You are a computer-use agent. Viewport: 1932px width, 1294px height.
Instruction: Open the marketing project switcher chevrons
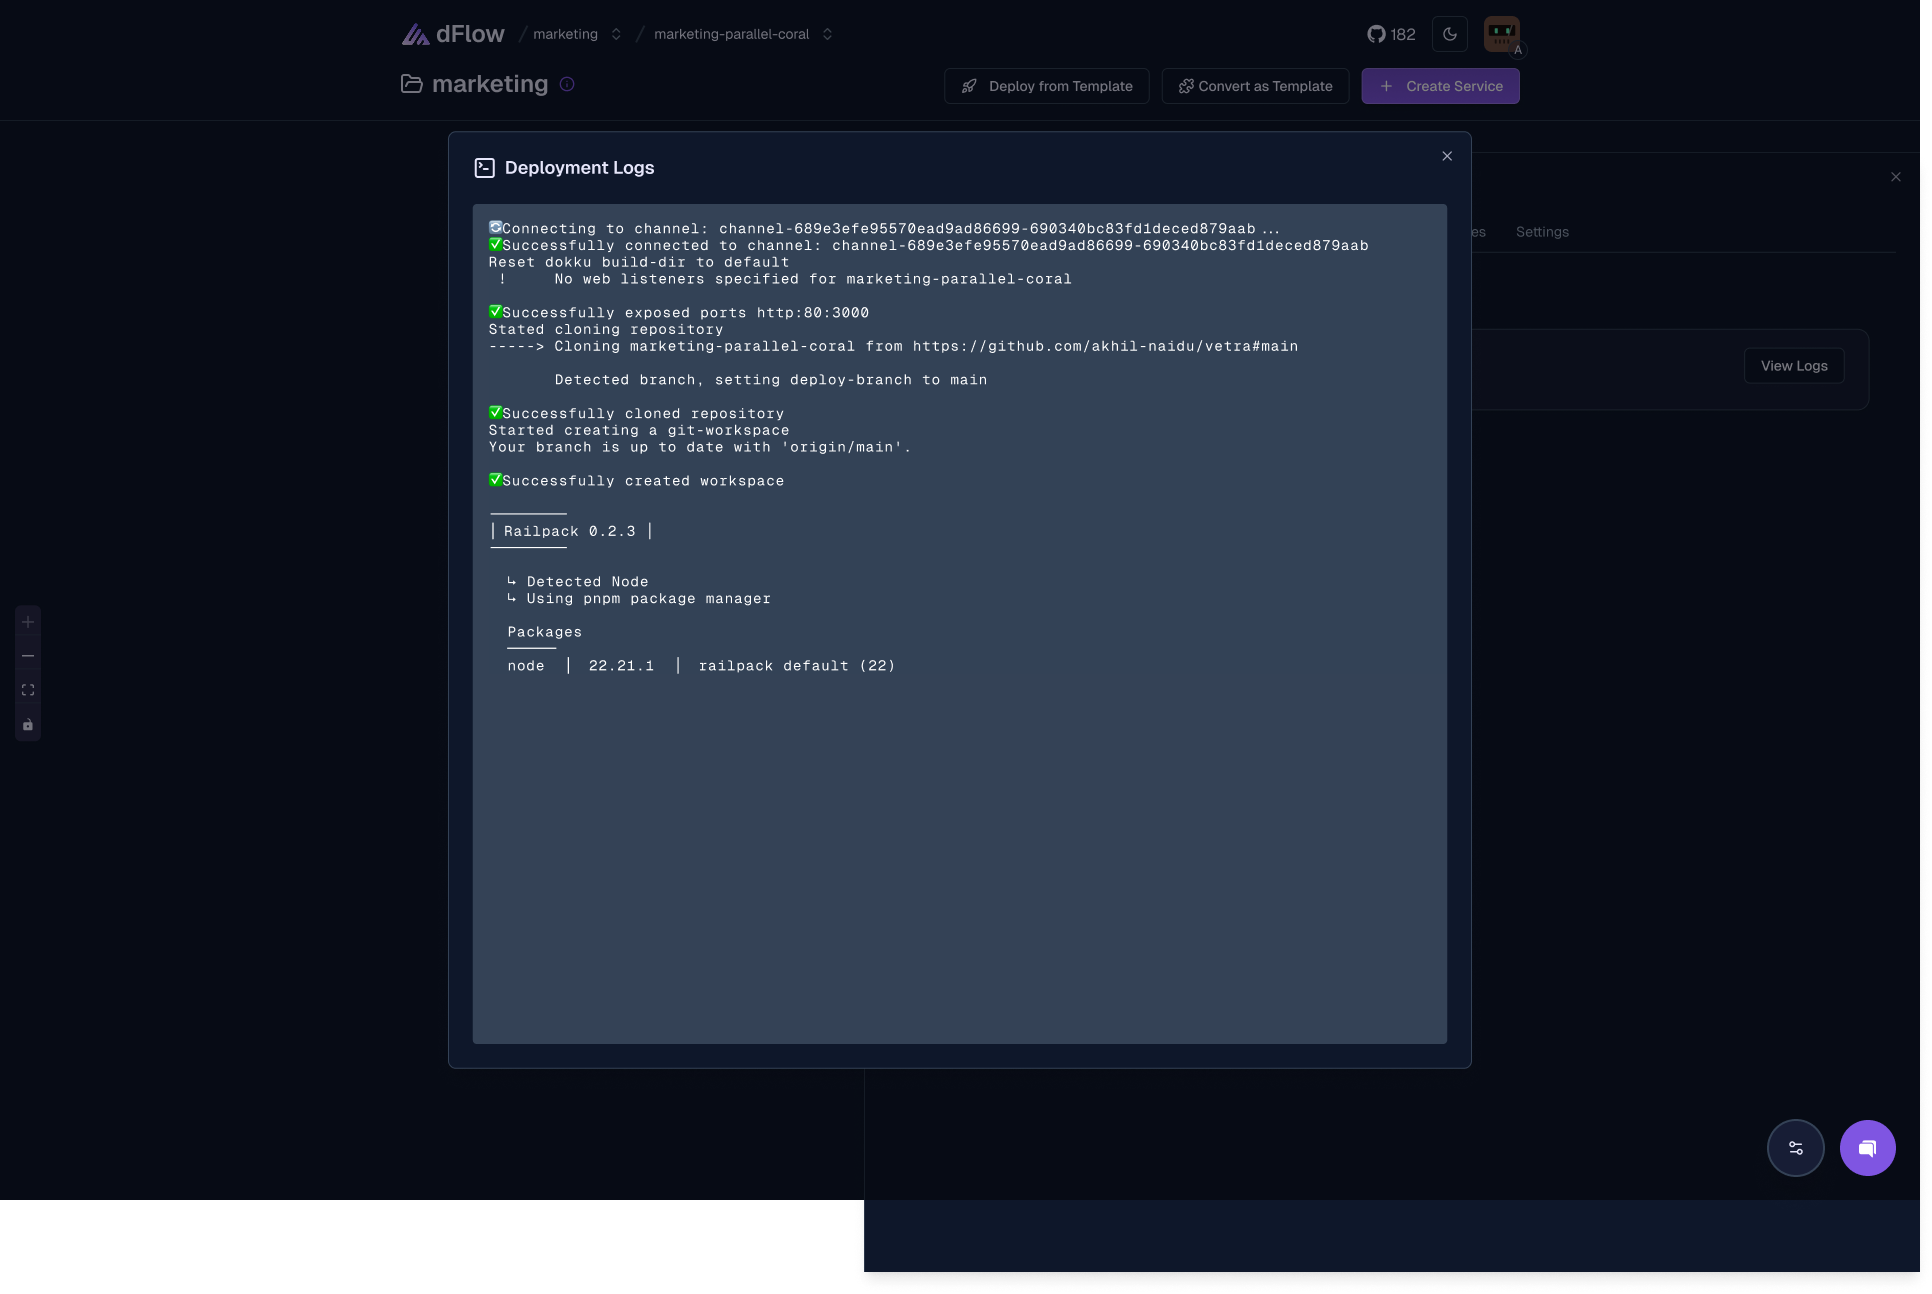tap(615, 33)
